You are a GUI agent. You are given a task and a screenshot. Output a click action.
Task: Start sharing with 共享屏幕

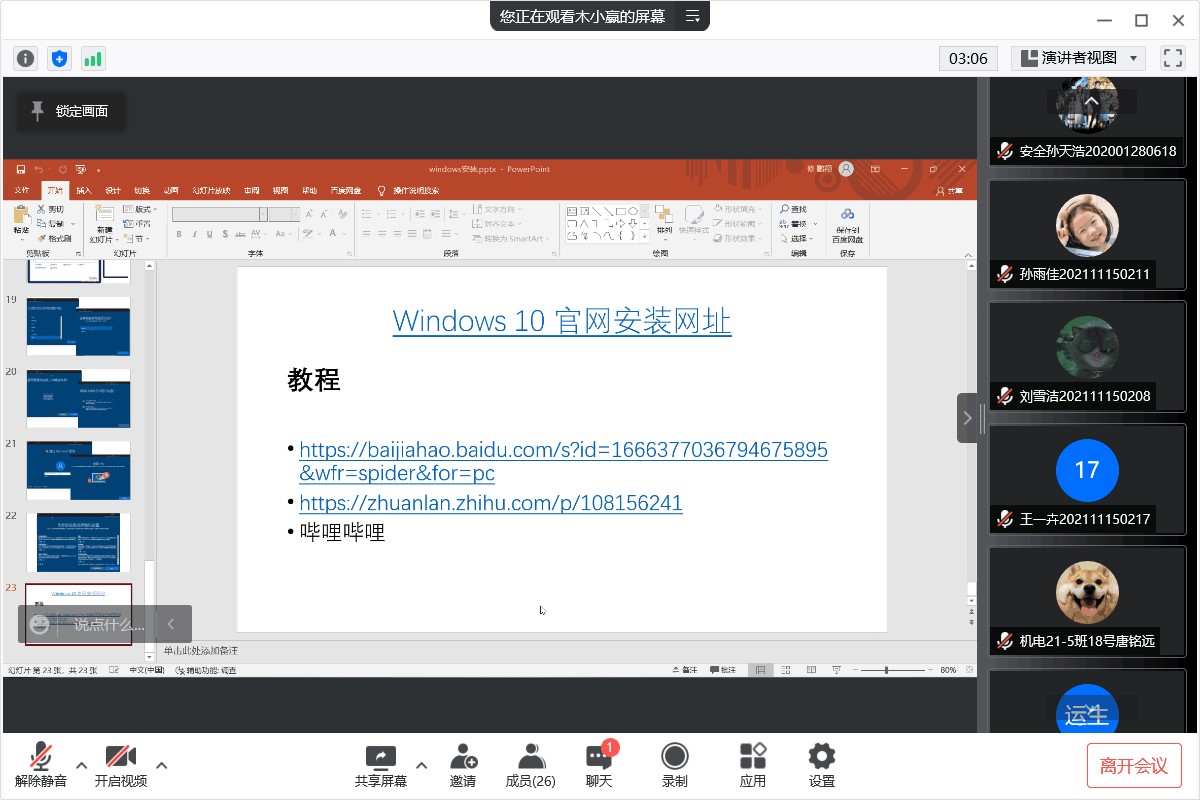(x=381, y=766)
